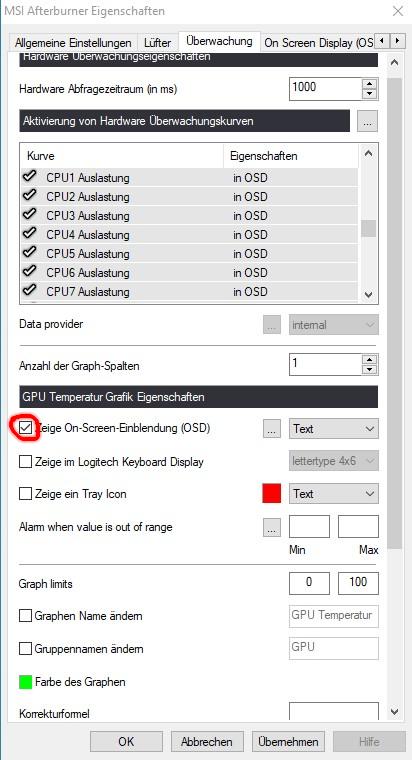
Task: Click tab strip right scroll arrow
Action: click(397, 41)
